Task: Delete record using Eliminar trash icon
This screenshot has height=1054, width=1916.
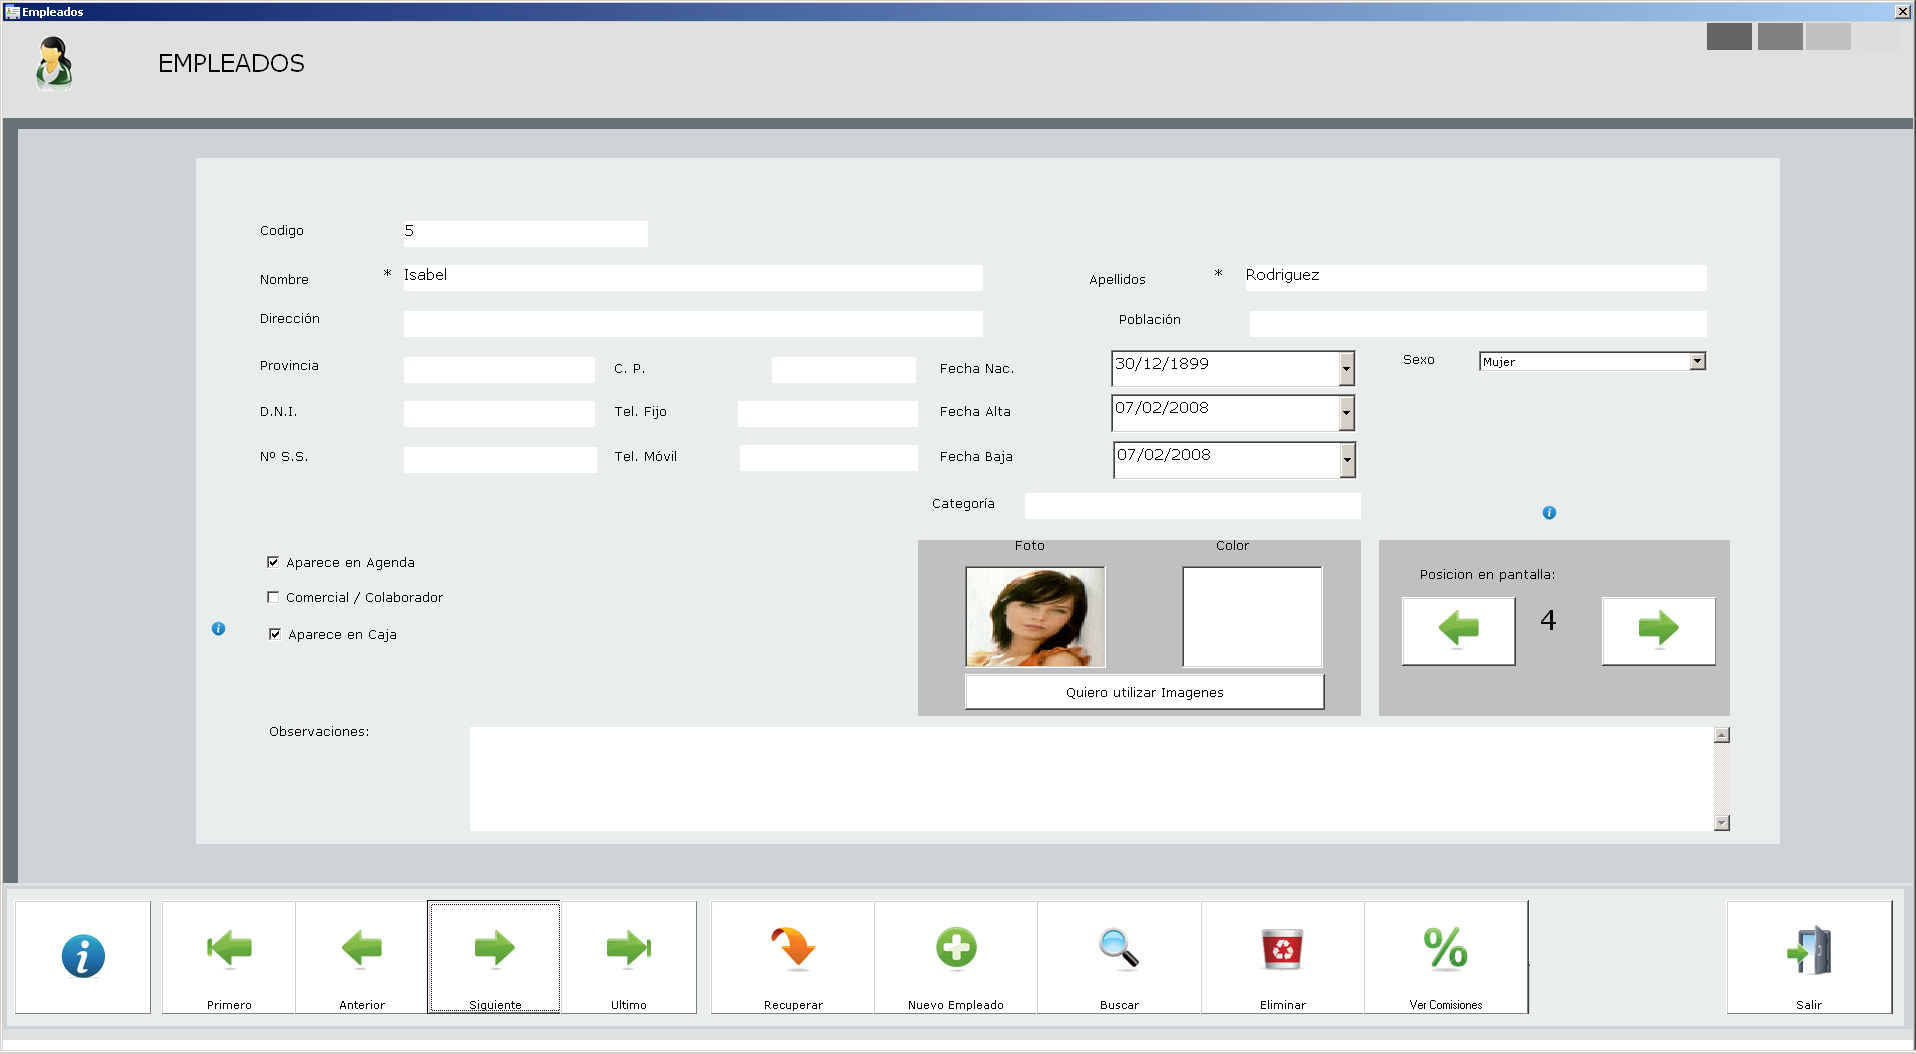Action: point(1282,956)
